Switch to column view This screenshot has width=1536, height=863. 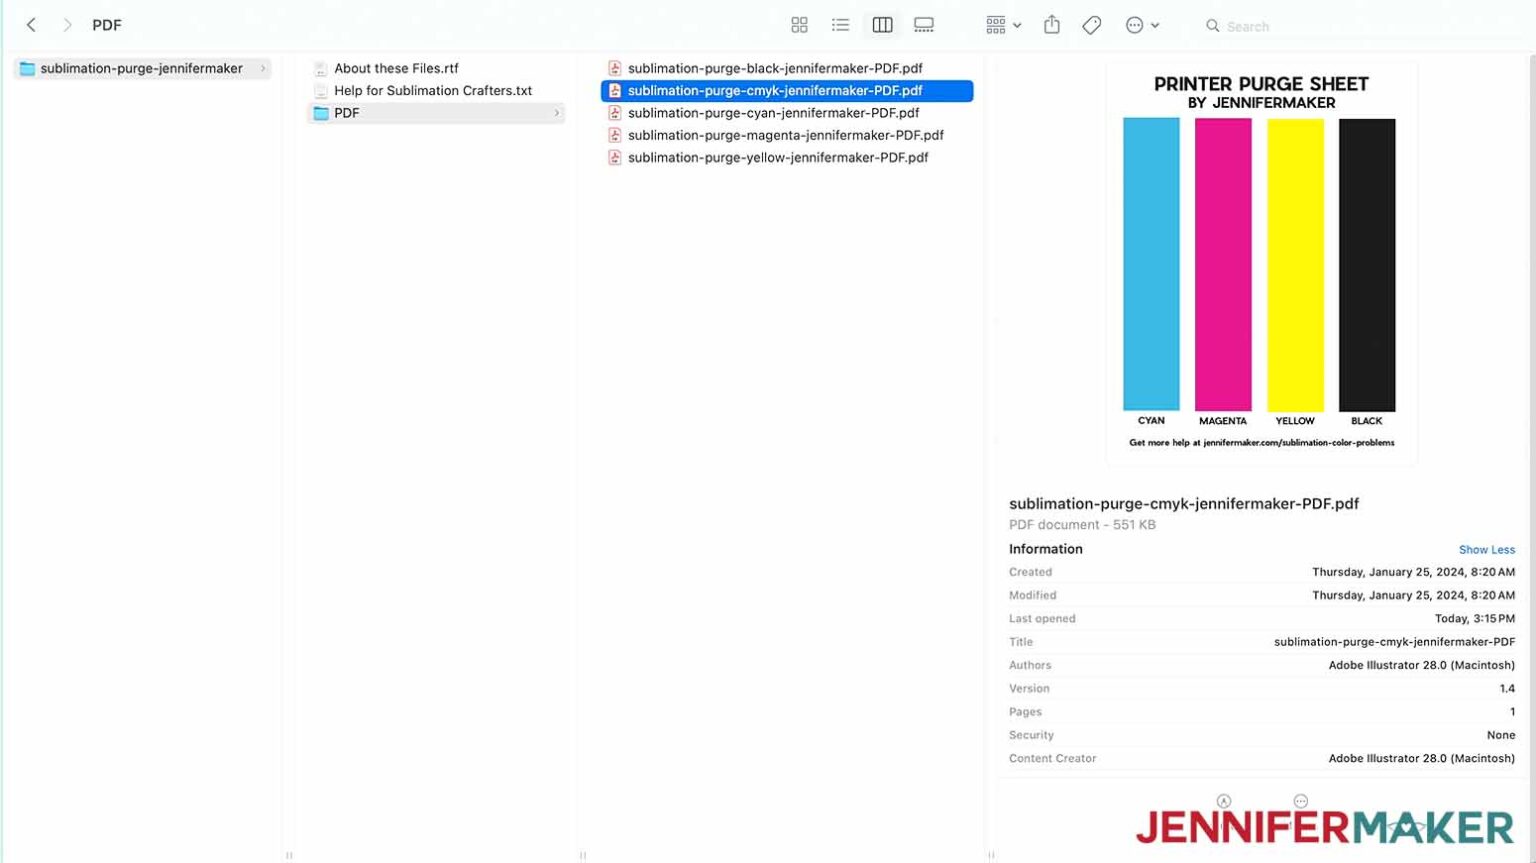[x=882, y=25]
